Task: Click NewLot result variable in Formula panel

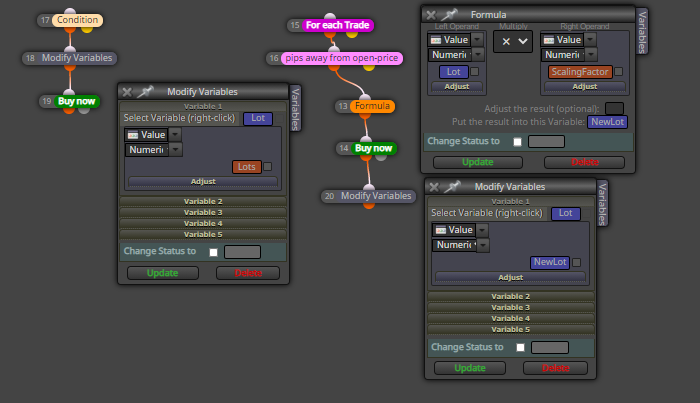Action: [x=607, y=122]
